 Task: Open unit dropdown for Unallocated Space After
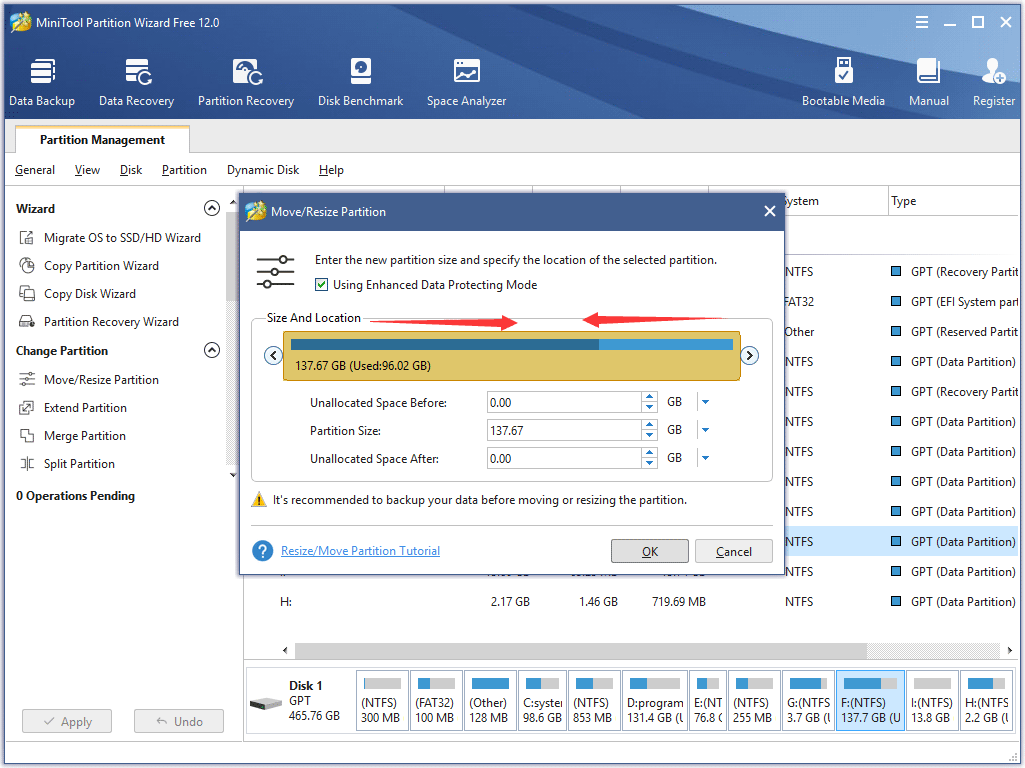705,459
